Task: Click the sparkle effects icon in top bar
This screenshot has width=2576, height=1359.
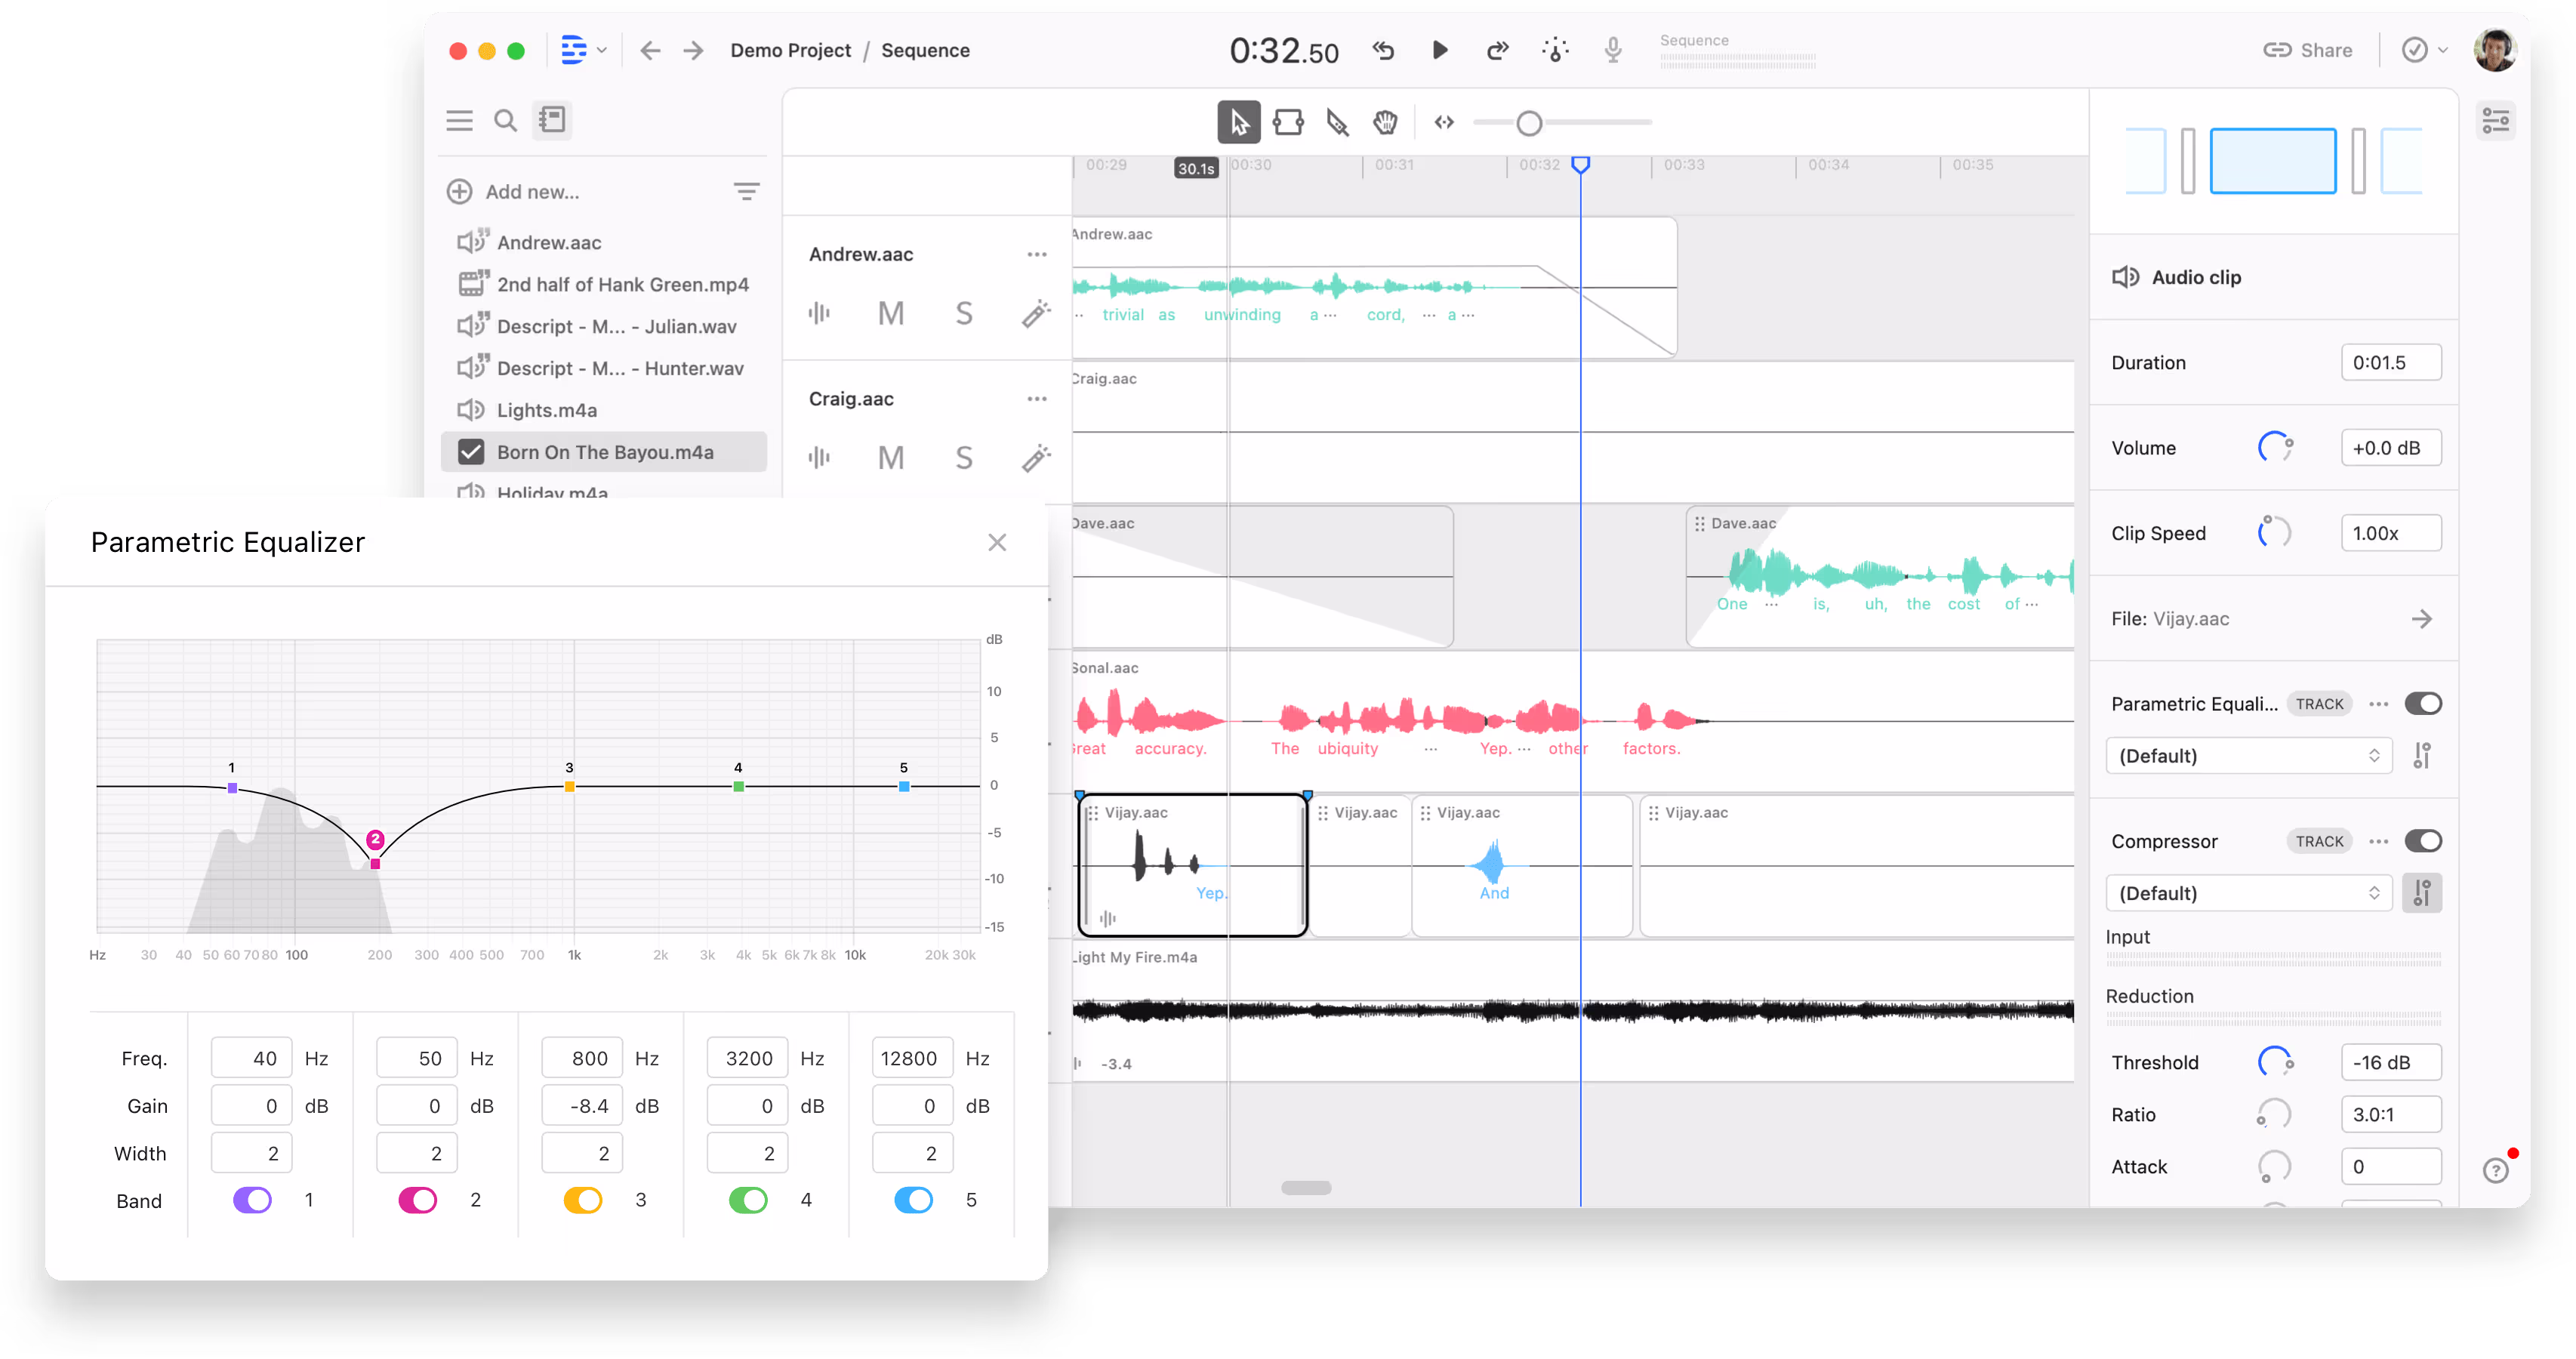Action: tap(1555, 50)
